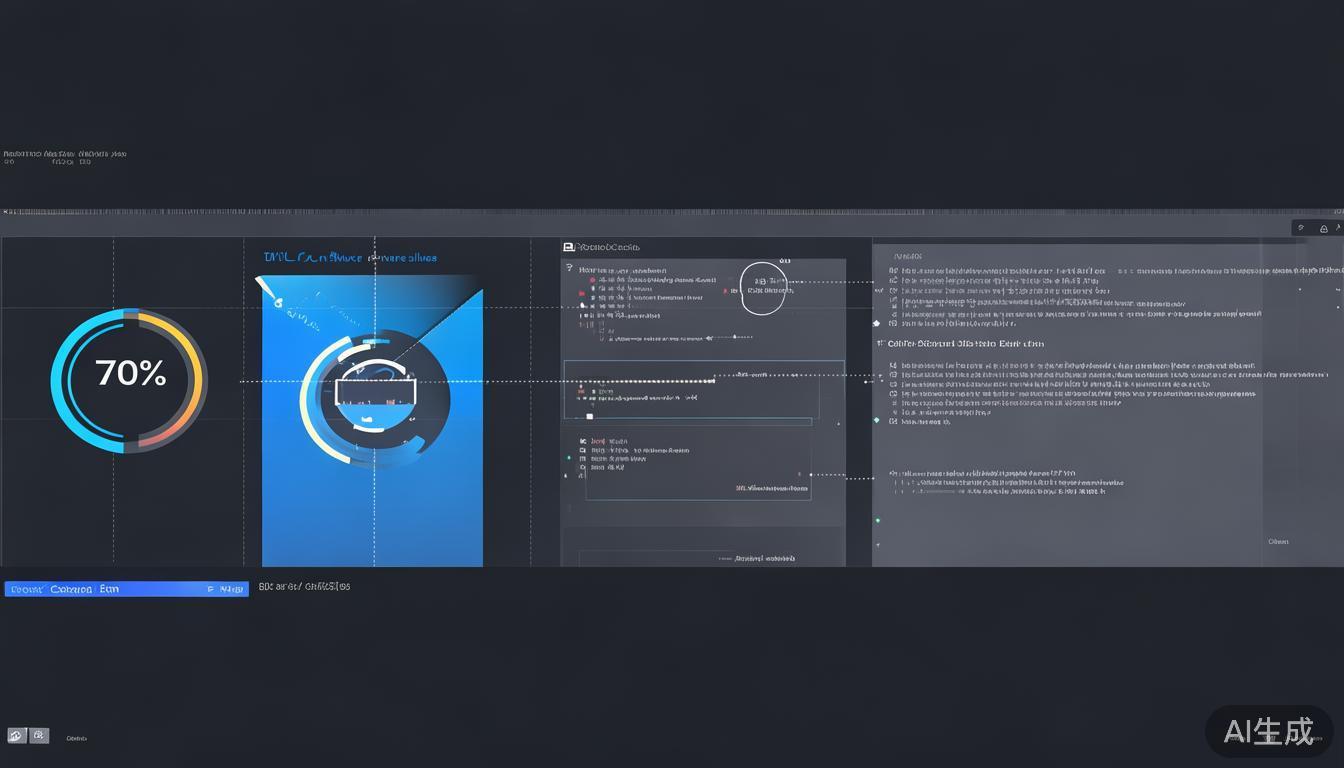
Task: Toggle first checkbox under the bold section heading
Action: click(x=893, y=365)
